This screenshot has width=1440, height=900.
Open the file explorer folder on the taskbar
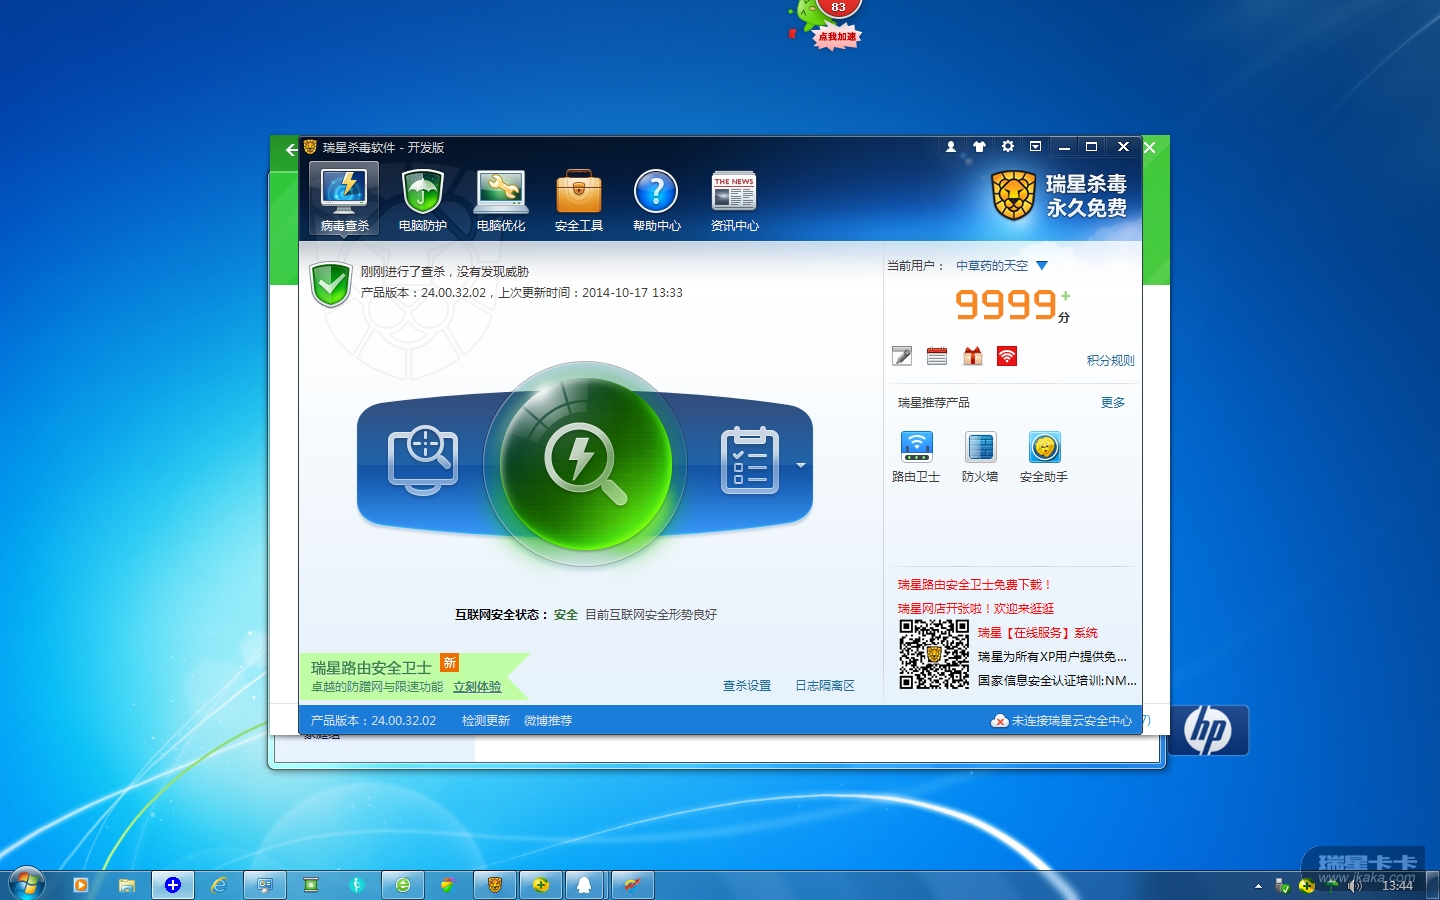(x=127, y=885)
